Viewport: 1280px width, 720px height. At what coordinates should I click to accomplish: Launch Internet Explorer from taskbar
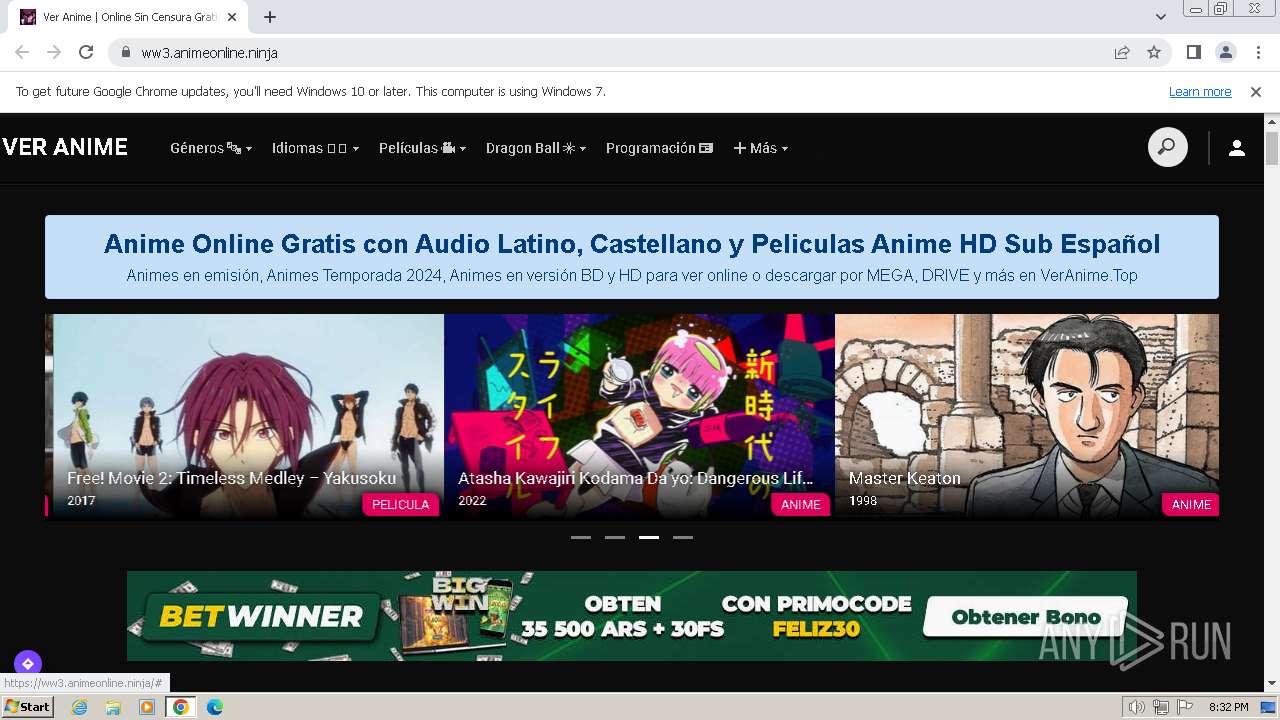coord(79,707)
